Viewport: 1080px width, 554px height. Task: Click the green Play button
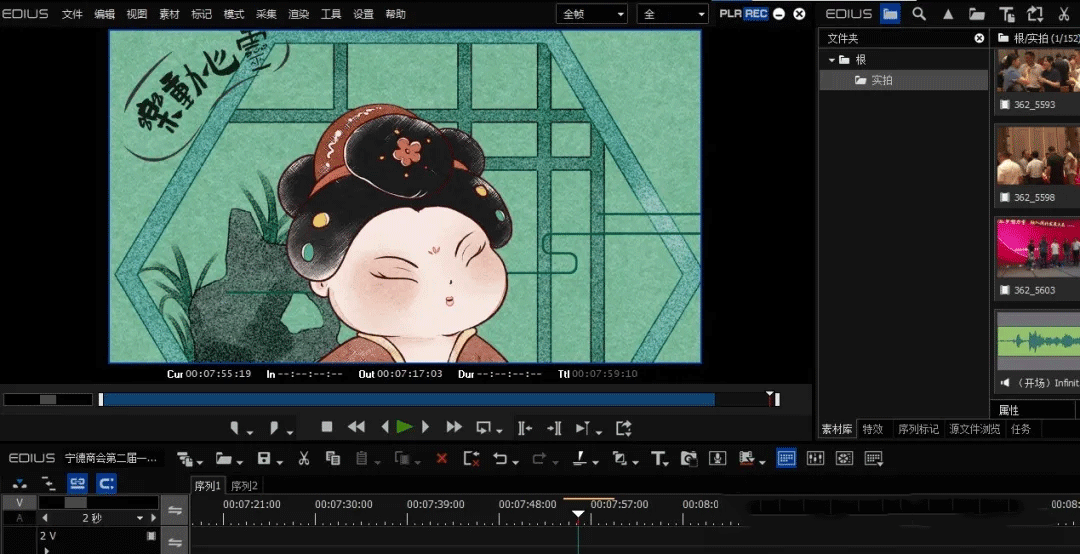click(404, 427)
